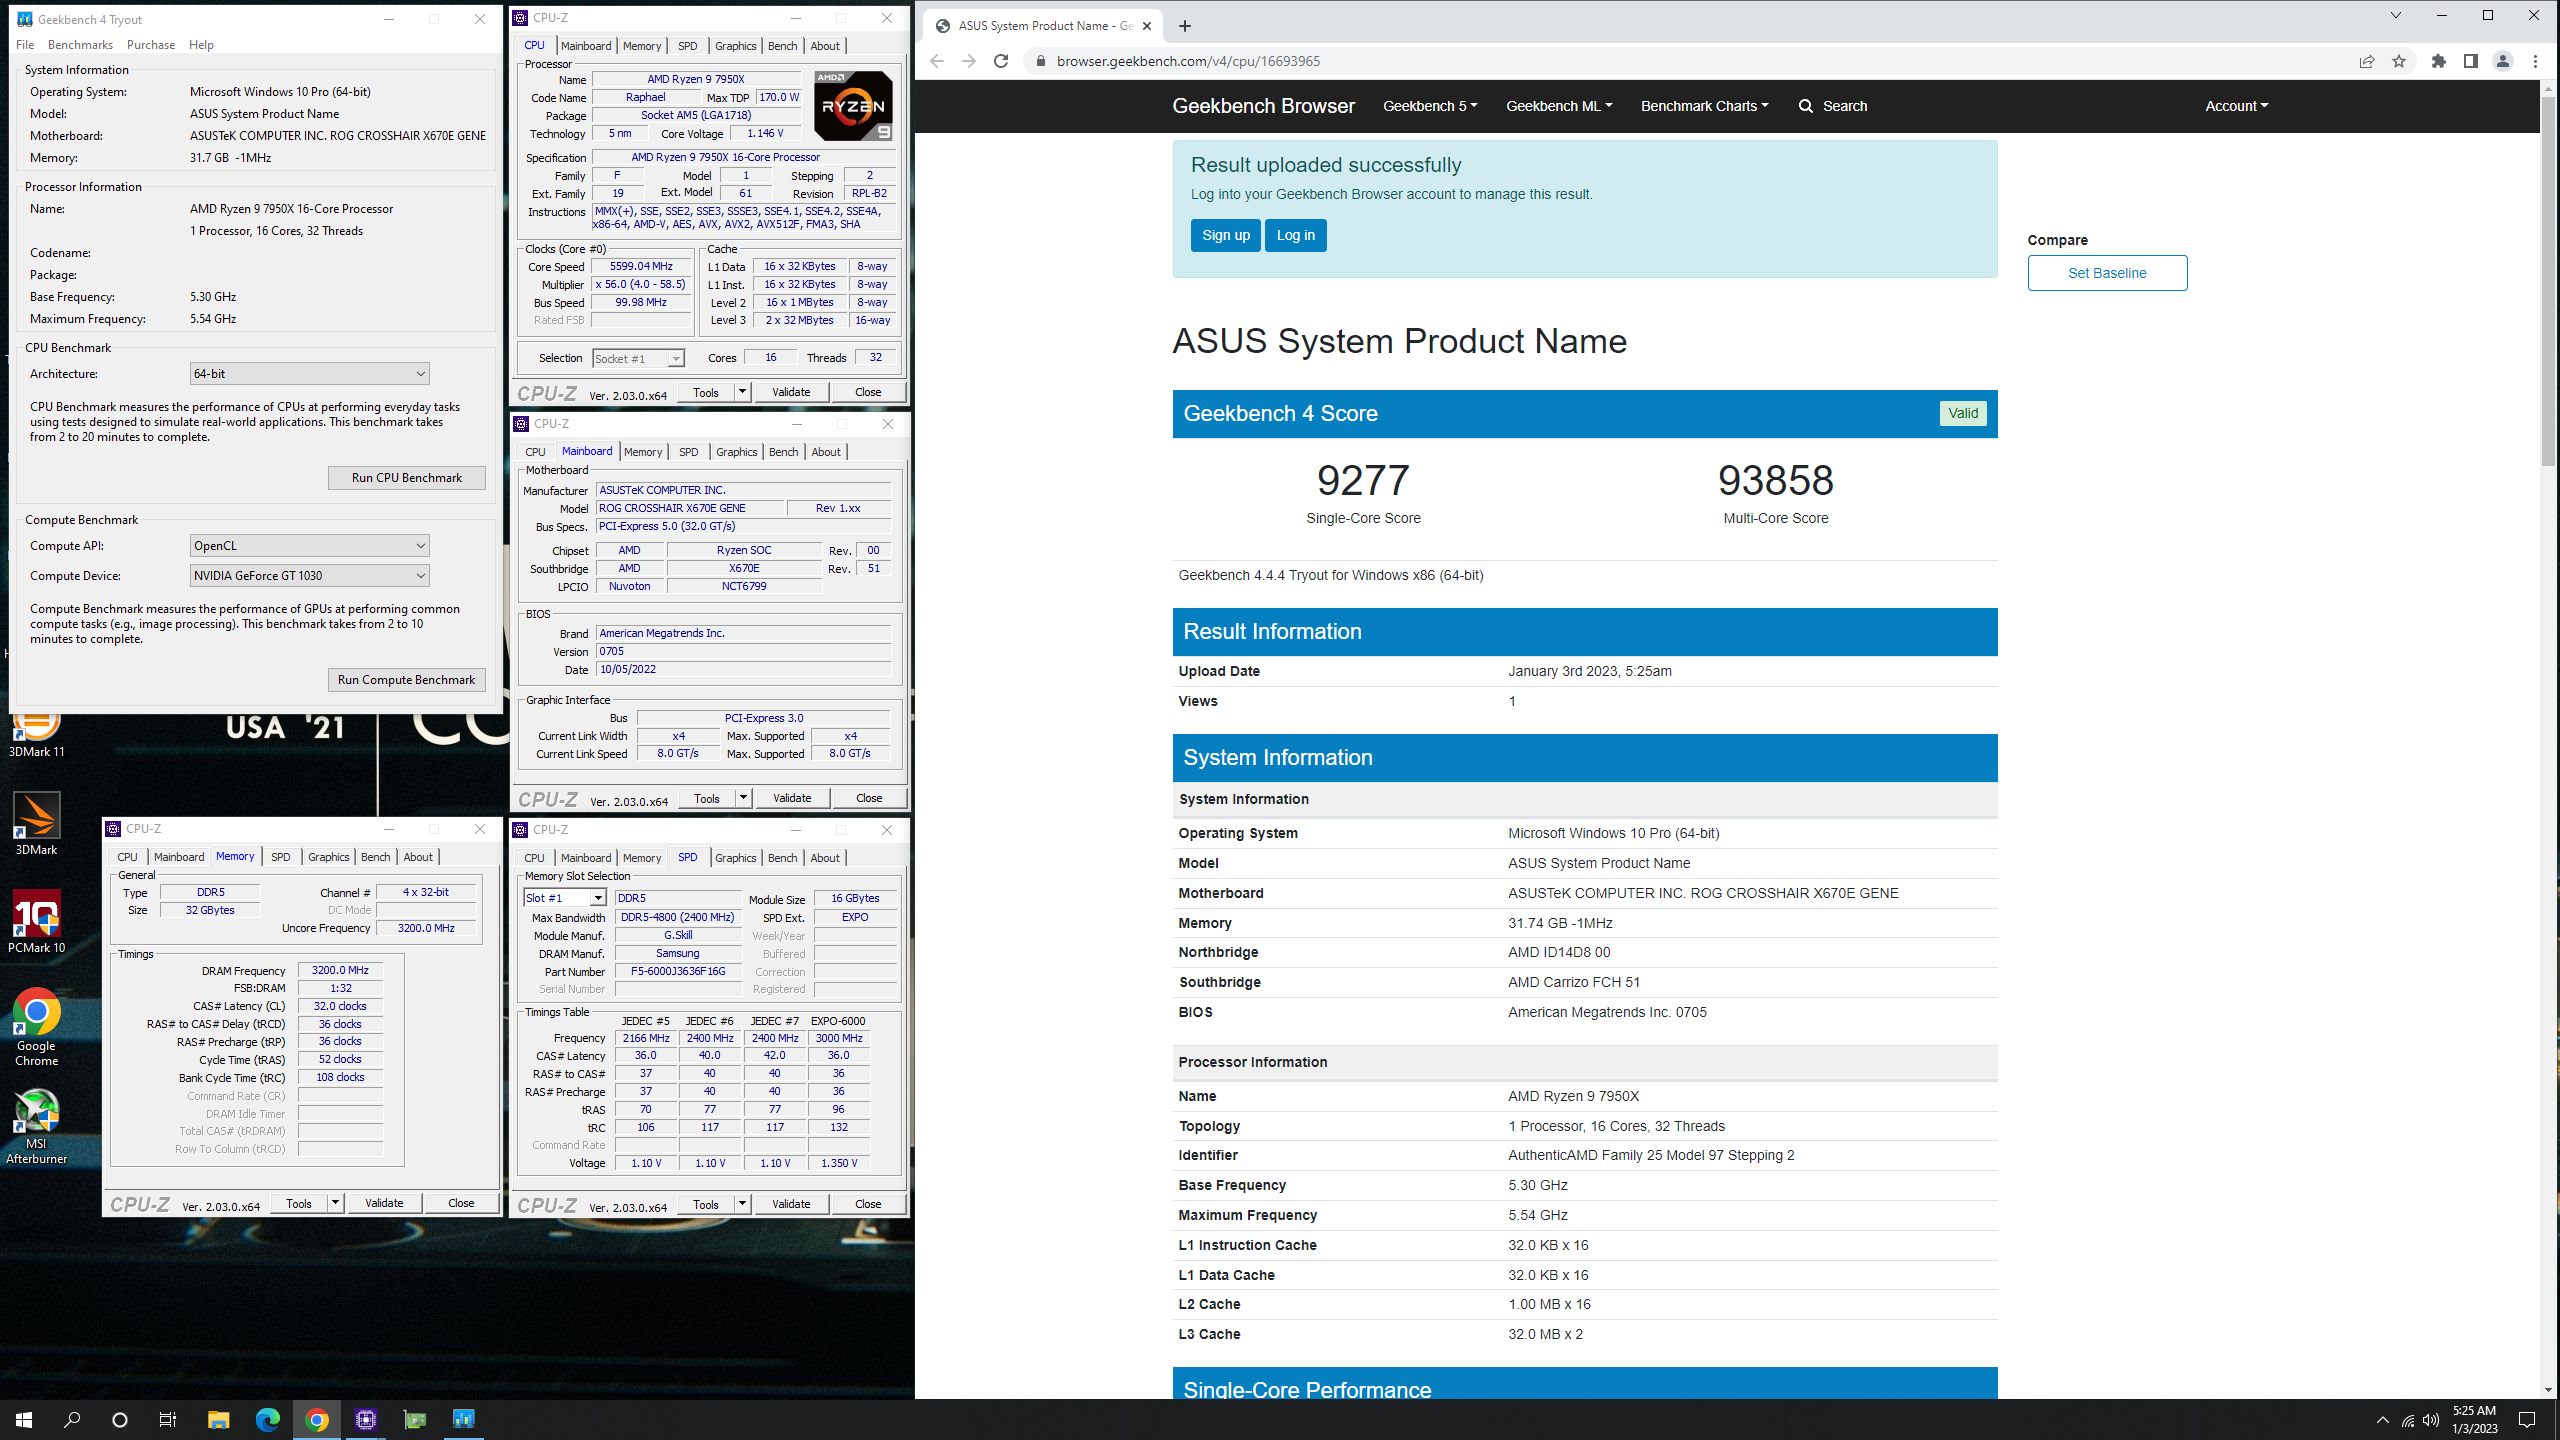Reload the Geekbench browser page
Screen dimensions: 2560x1440
point(1001,61)
